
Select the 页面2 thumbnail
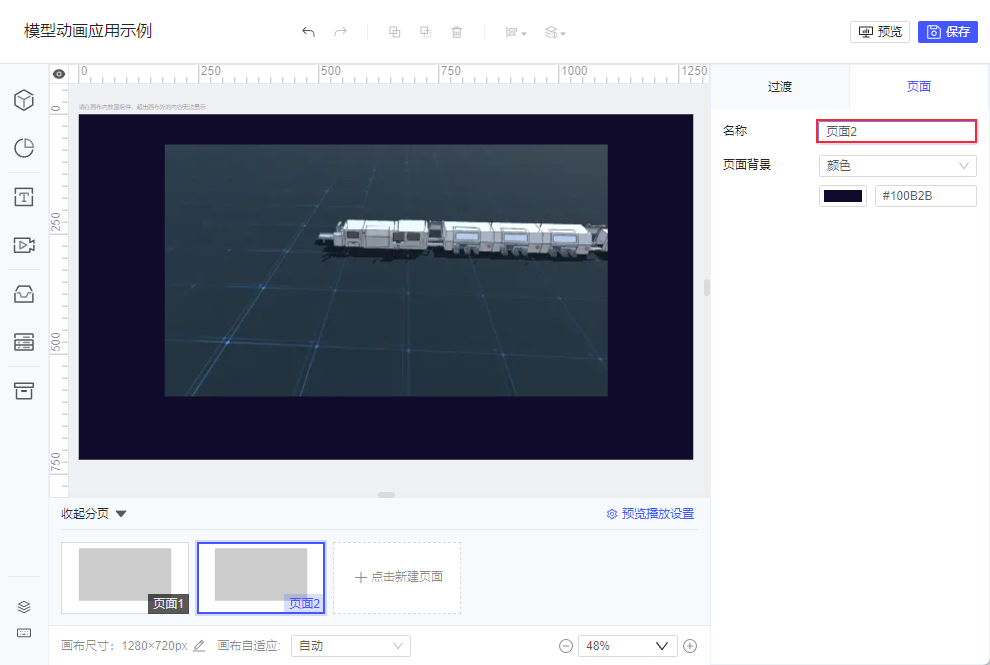tap(261, 578)
